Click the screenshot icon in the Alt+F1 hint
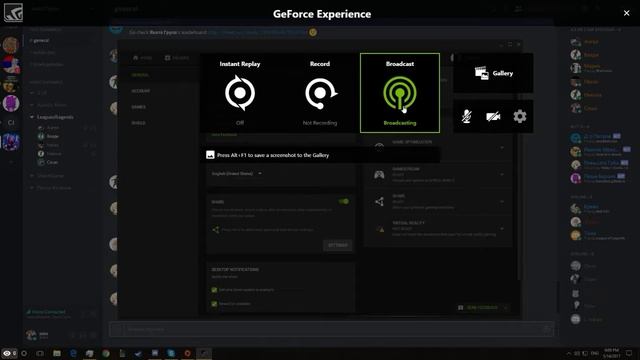This screenshot has height=360, width=640. 210,155
